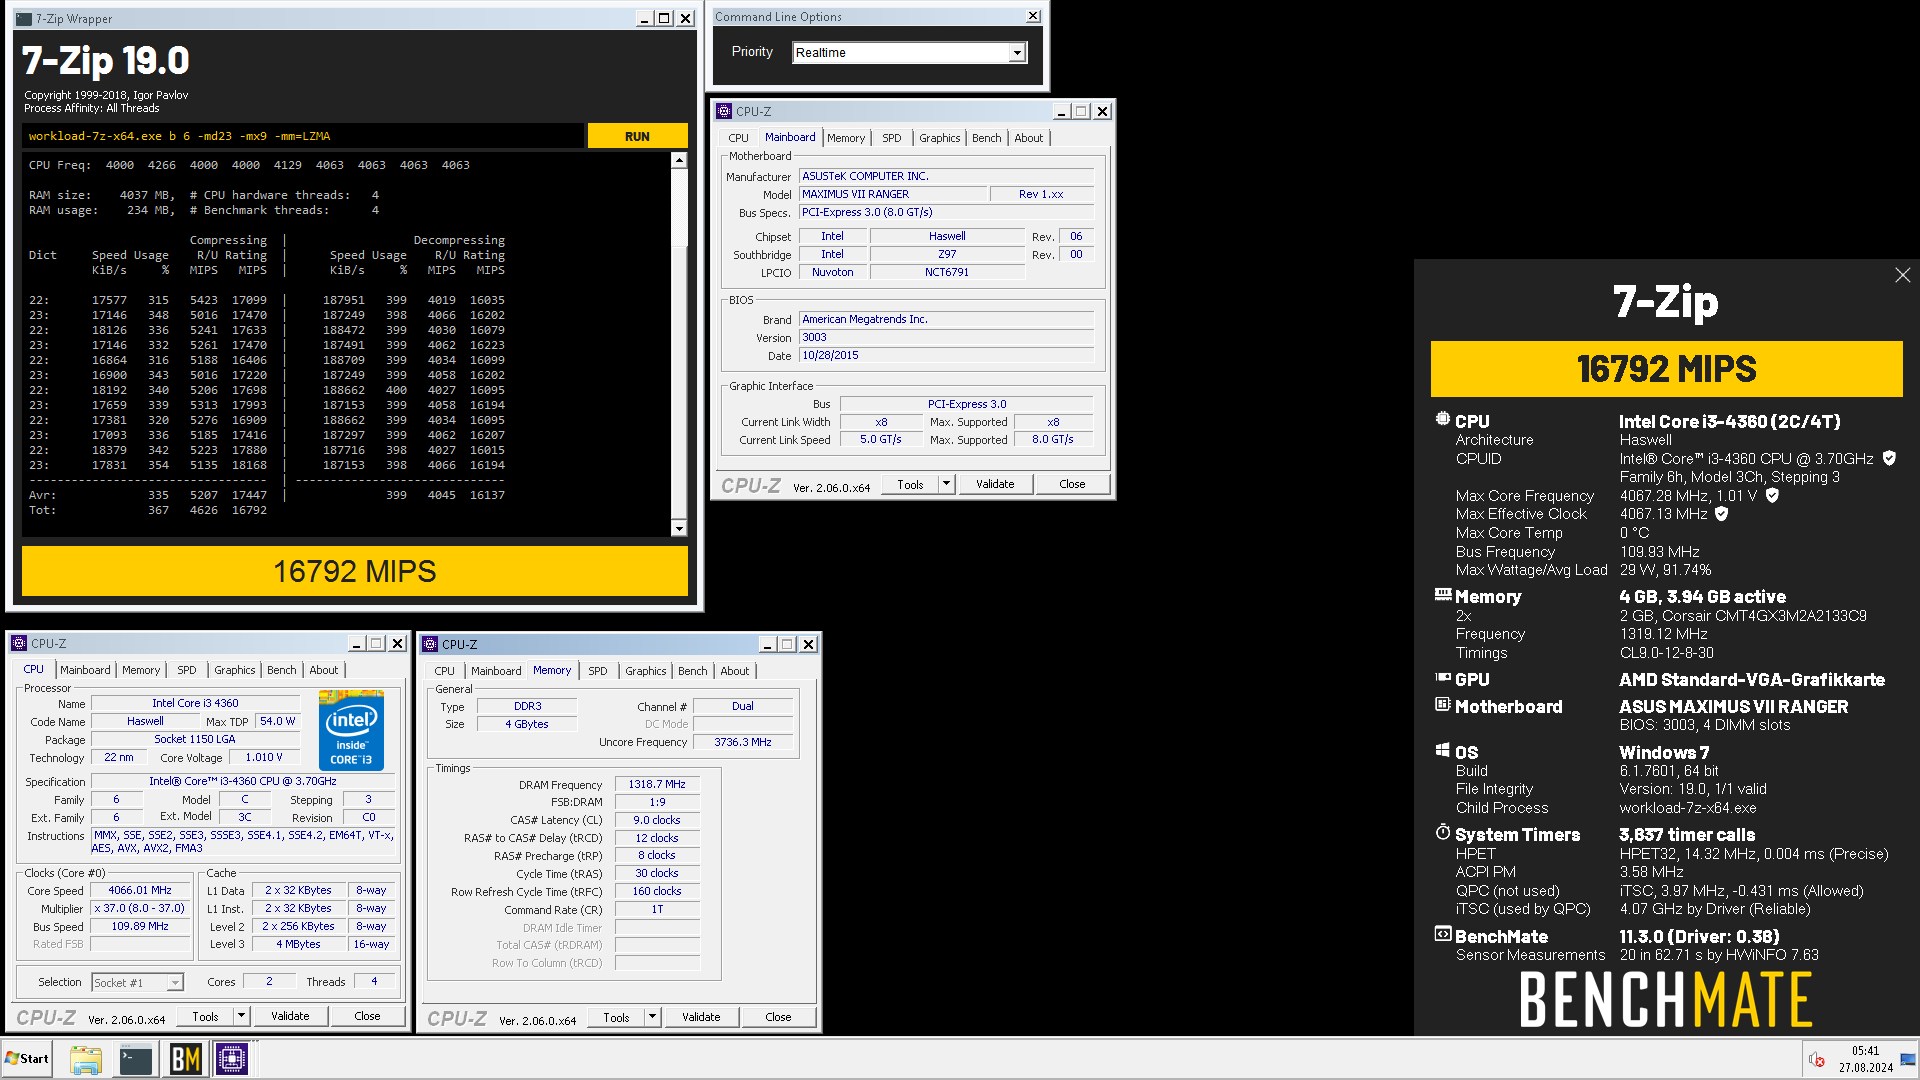Click the 7-Zip Wrapper title bar icon
Screen dimensions: 1920x1080
(x=24, y=19)
